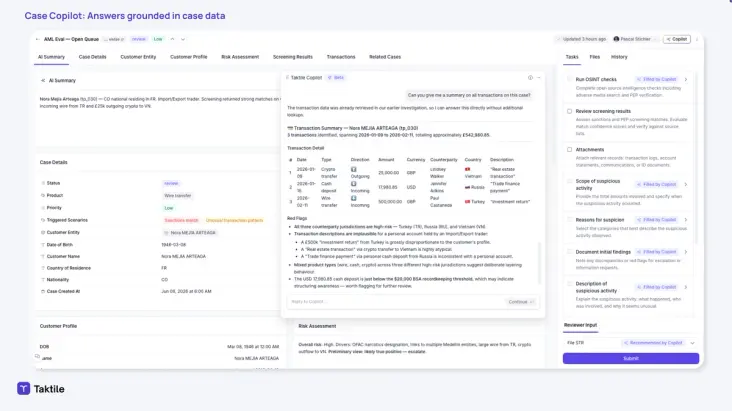Screen dimensions: 732x411
Task: Click the Nora MEJIA ARTEAGA customer entity chip
Action: (190, 233)
